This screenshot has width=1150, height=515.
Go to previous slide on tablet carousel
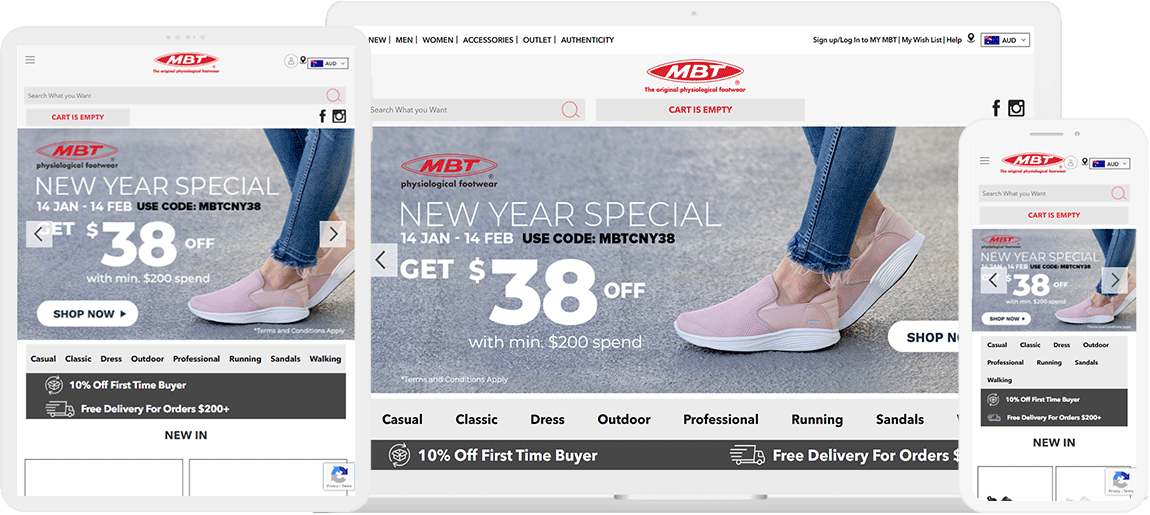tap(40, 234)
